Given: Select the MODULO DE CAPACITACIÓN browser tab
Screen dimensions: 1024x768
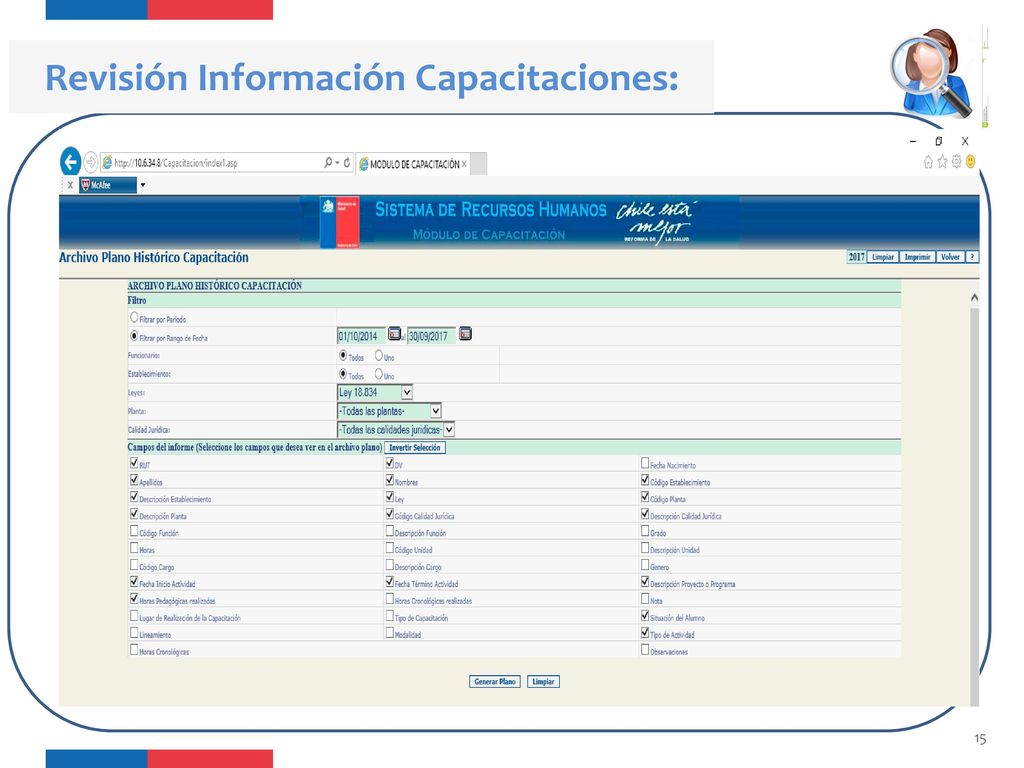Looking at the screenshot, I should pos(413,165).
